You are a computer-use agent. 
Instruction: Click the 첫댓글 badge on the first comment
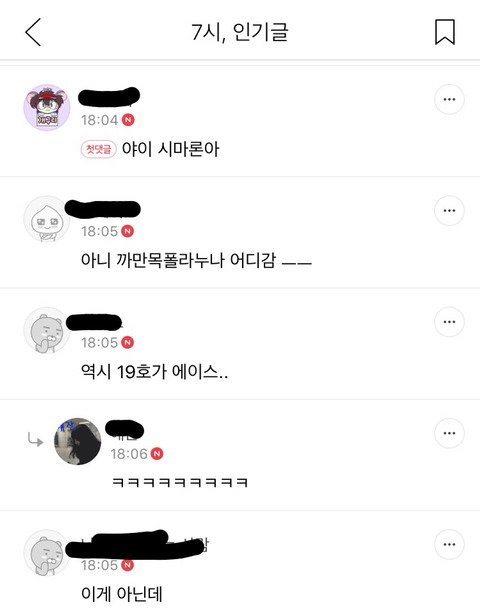pos(98,149)
